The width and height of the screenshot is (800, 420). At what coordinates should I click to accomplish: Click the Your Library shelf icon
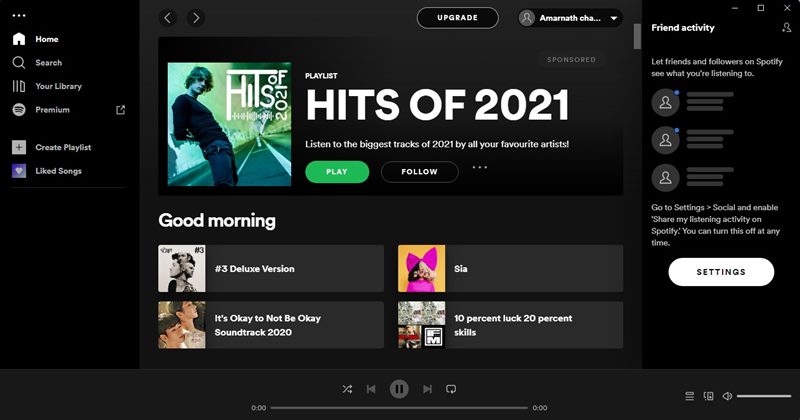(x=19, y=86)
